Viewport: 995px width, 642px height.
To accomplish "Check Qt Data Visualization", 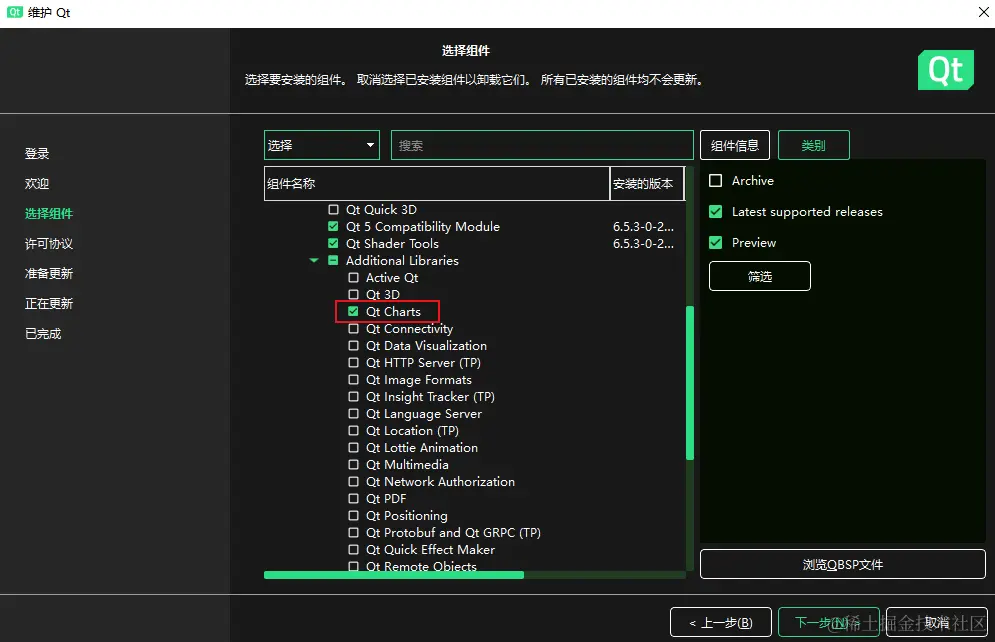I will coord(353,346).
